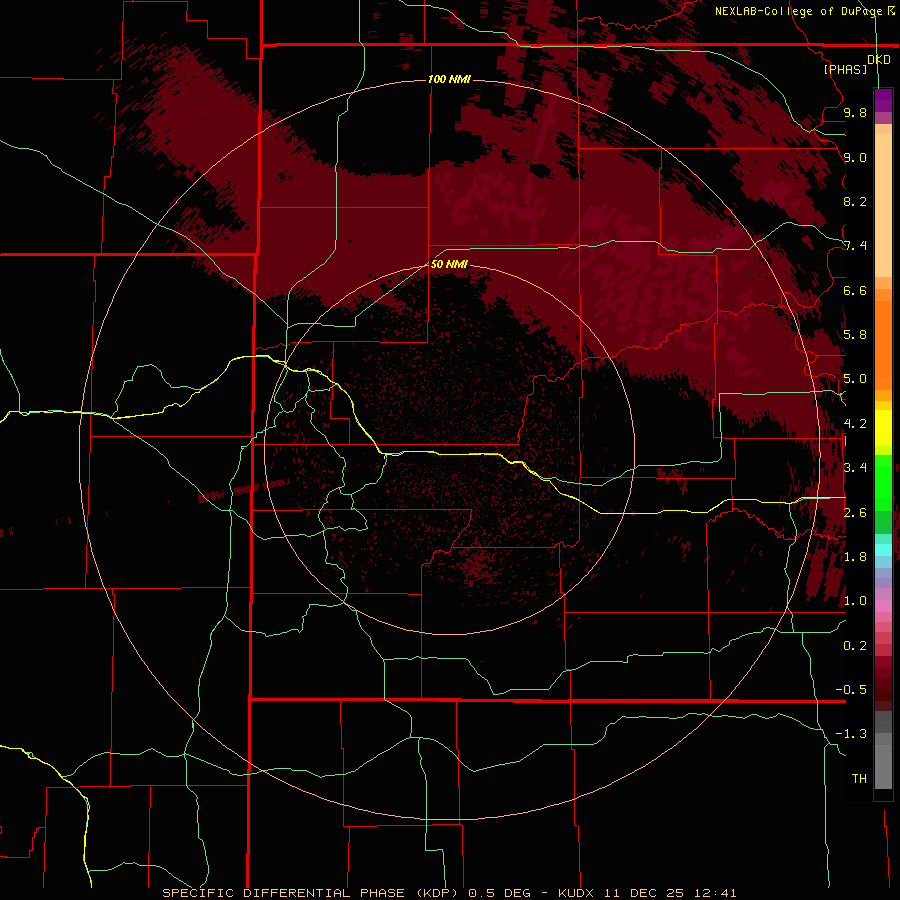Click the 9.8 color scale value

click(x=855, y=112)
